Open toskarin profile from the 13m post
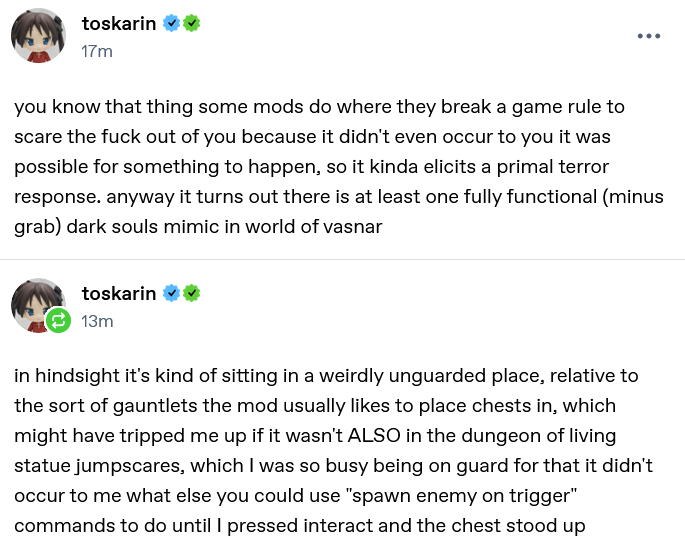685x556 pixels. (x=119, y=293)
